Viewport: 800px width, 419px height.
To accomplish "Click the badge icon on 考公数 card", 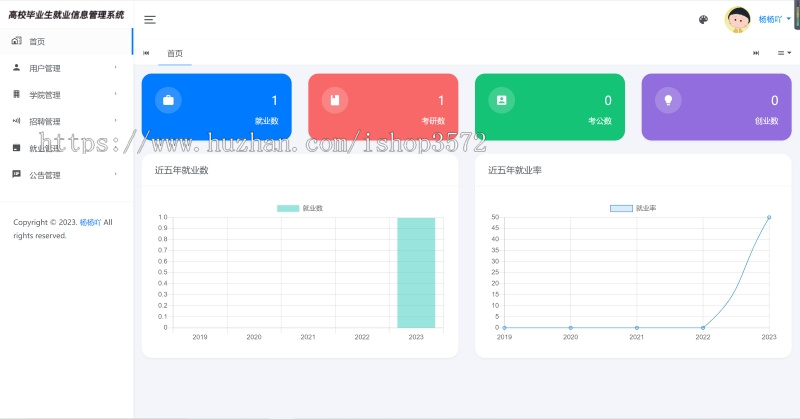I will [502, 100].
